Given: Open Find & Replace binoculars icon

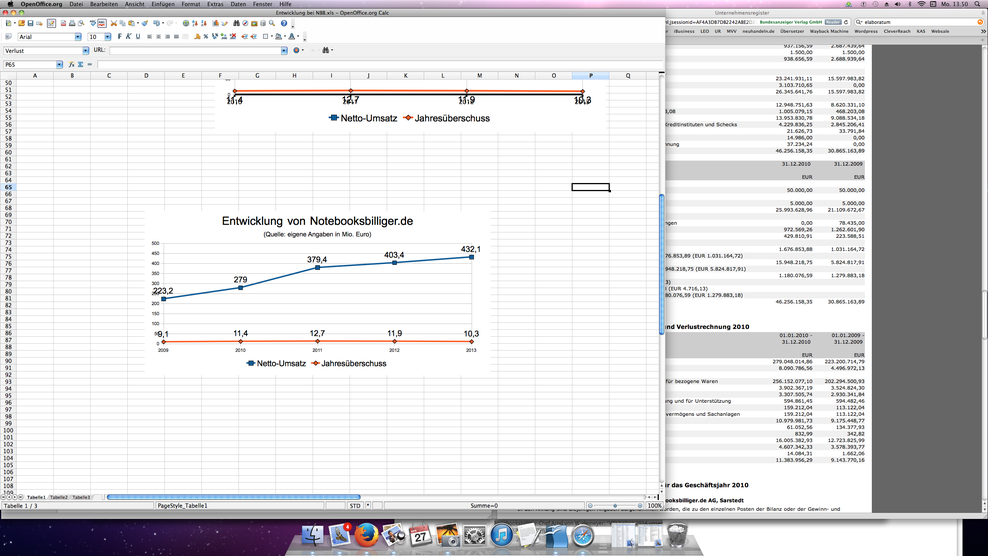Looking at the screenshot, I should (x=236, y=23).
